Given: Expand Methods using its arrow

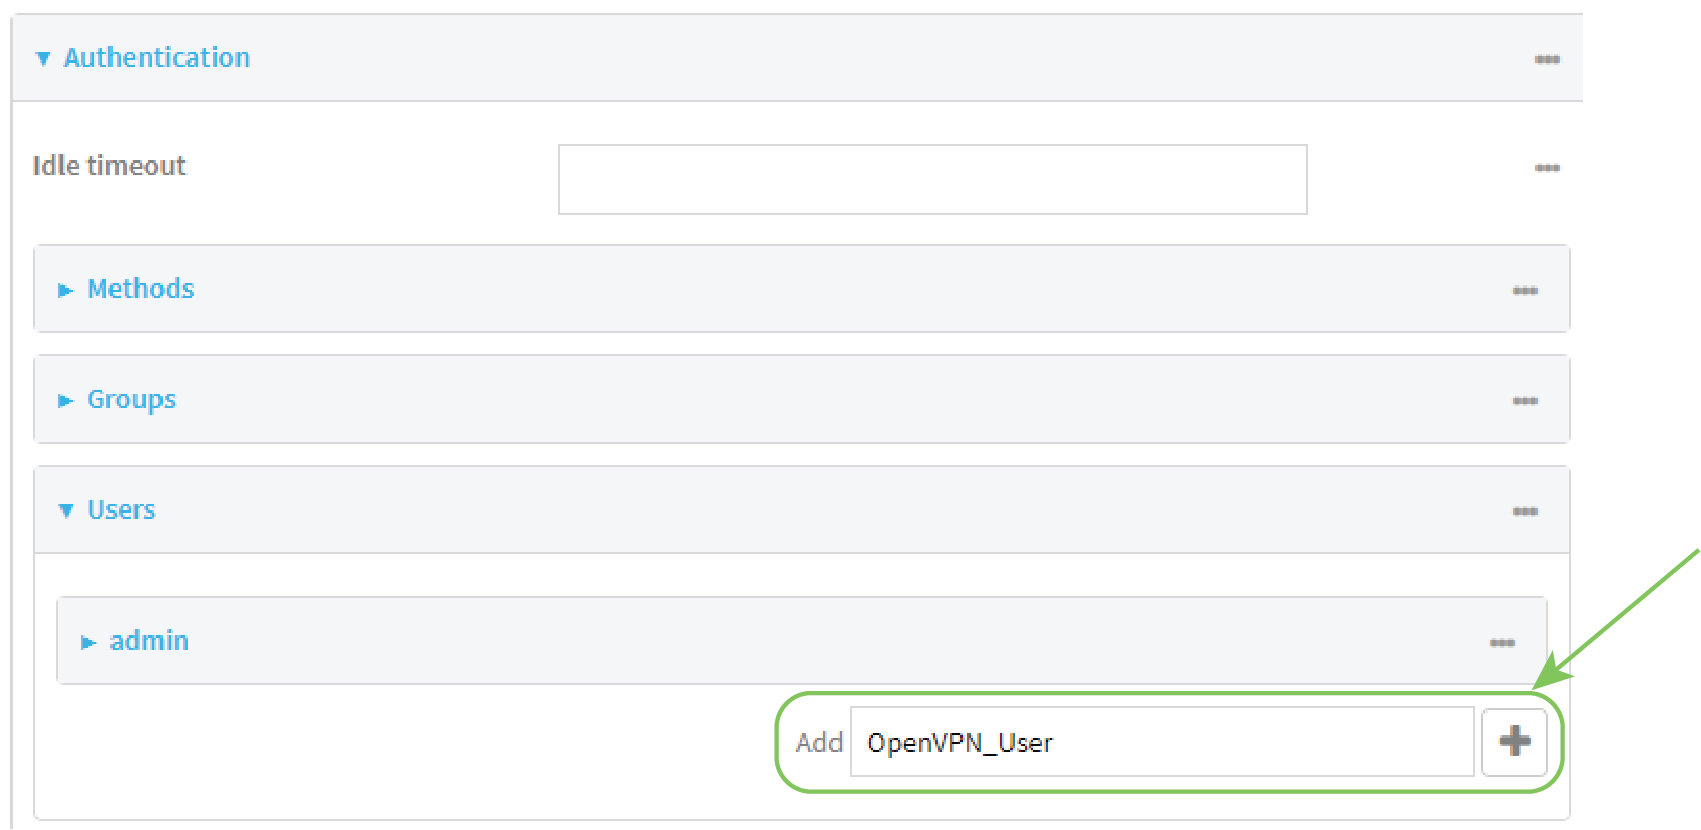Looking at the screenshot, I should pos(66,291).
